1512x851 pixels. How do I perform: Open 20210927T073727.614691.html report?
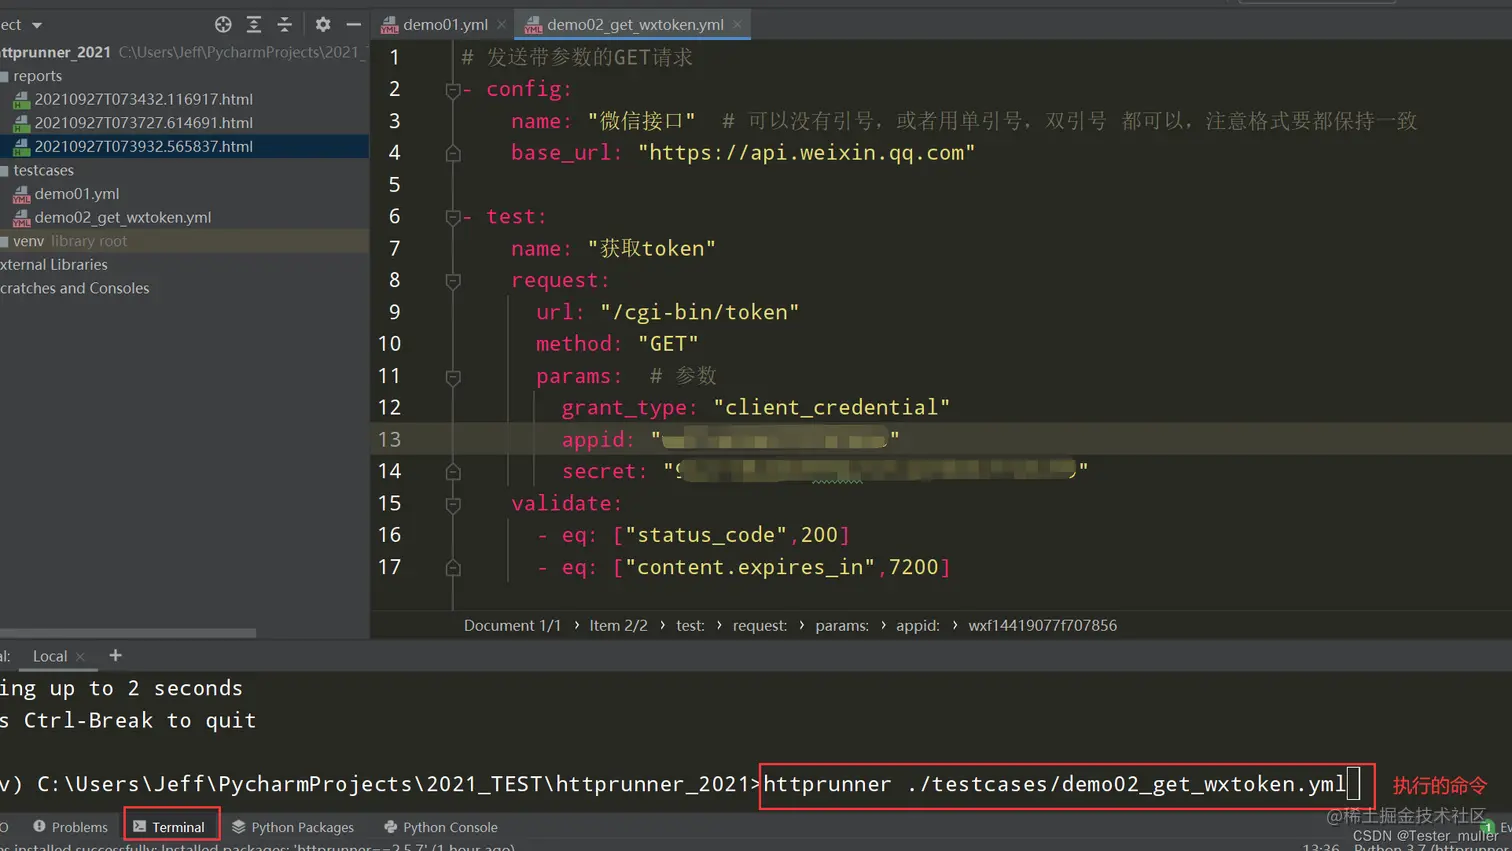click(x=143, y=123)
